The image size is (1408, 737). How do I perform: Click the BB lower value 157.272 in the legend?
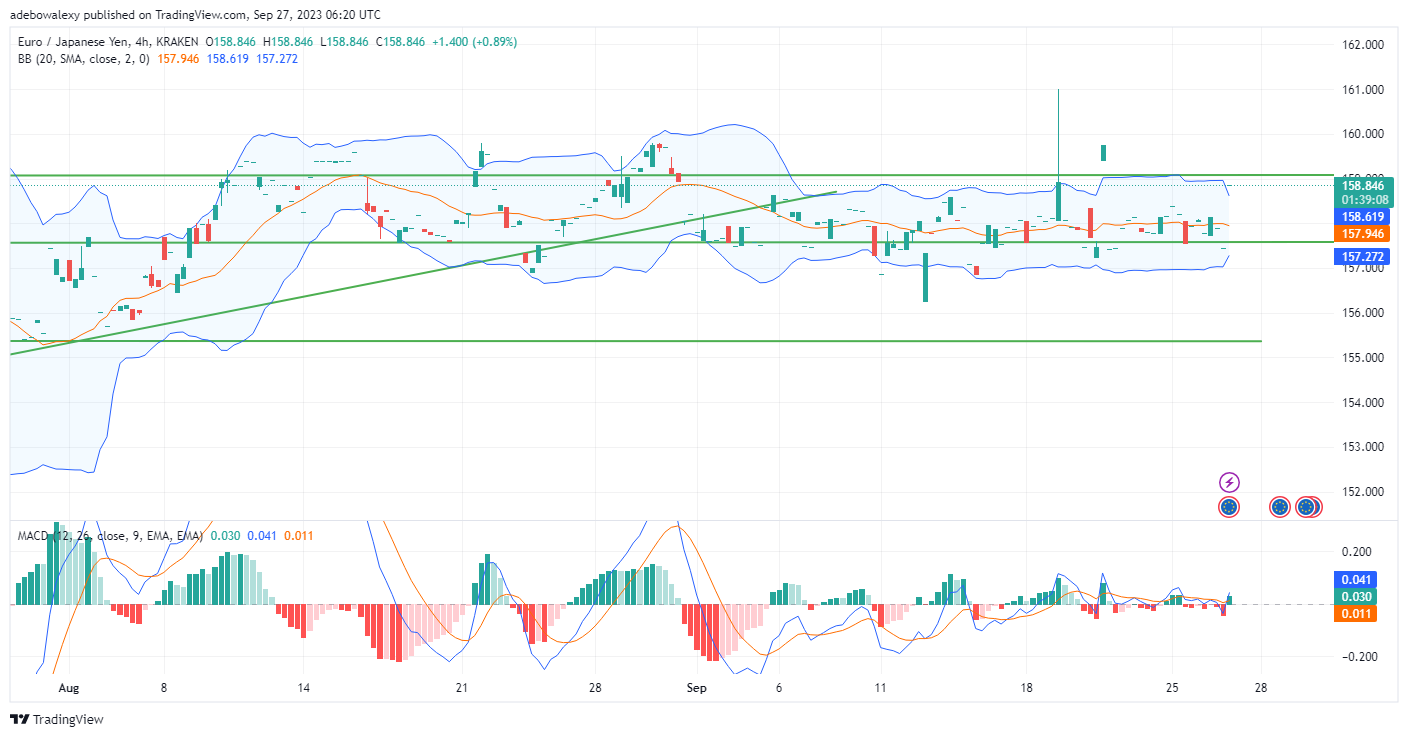276,59
